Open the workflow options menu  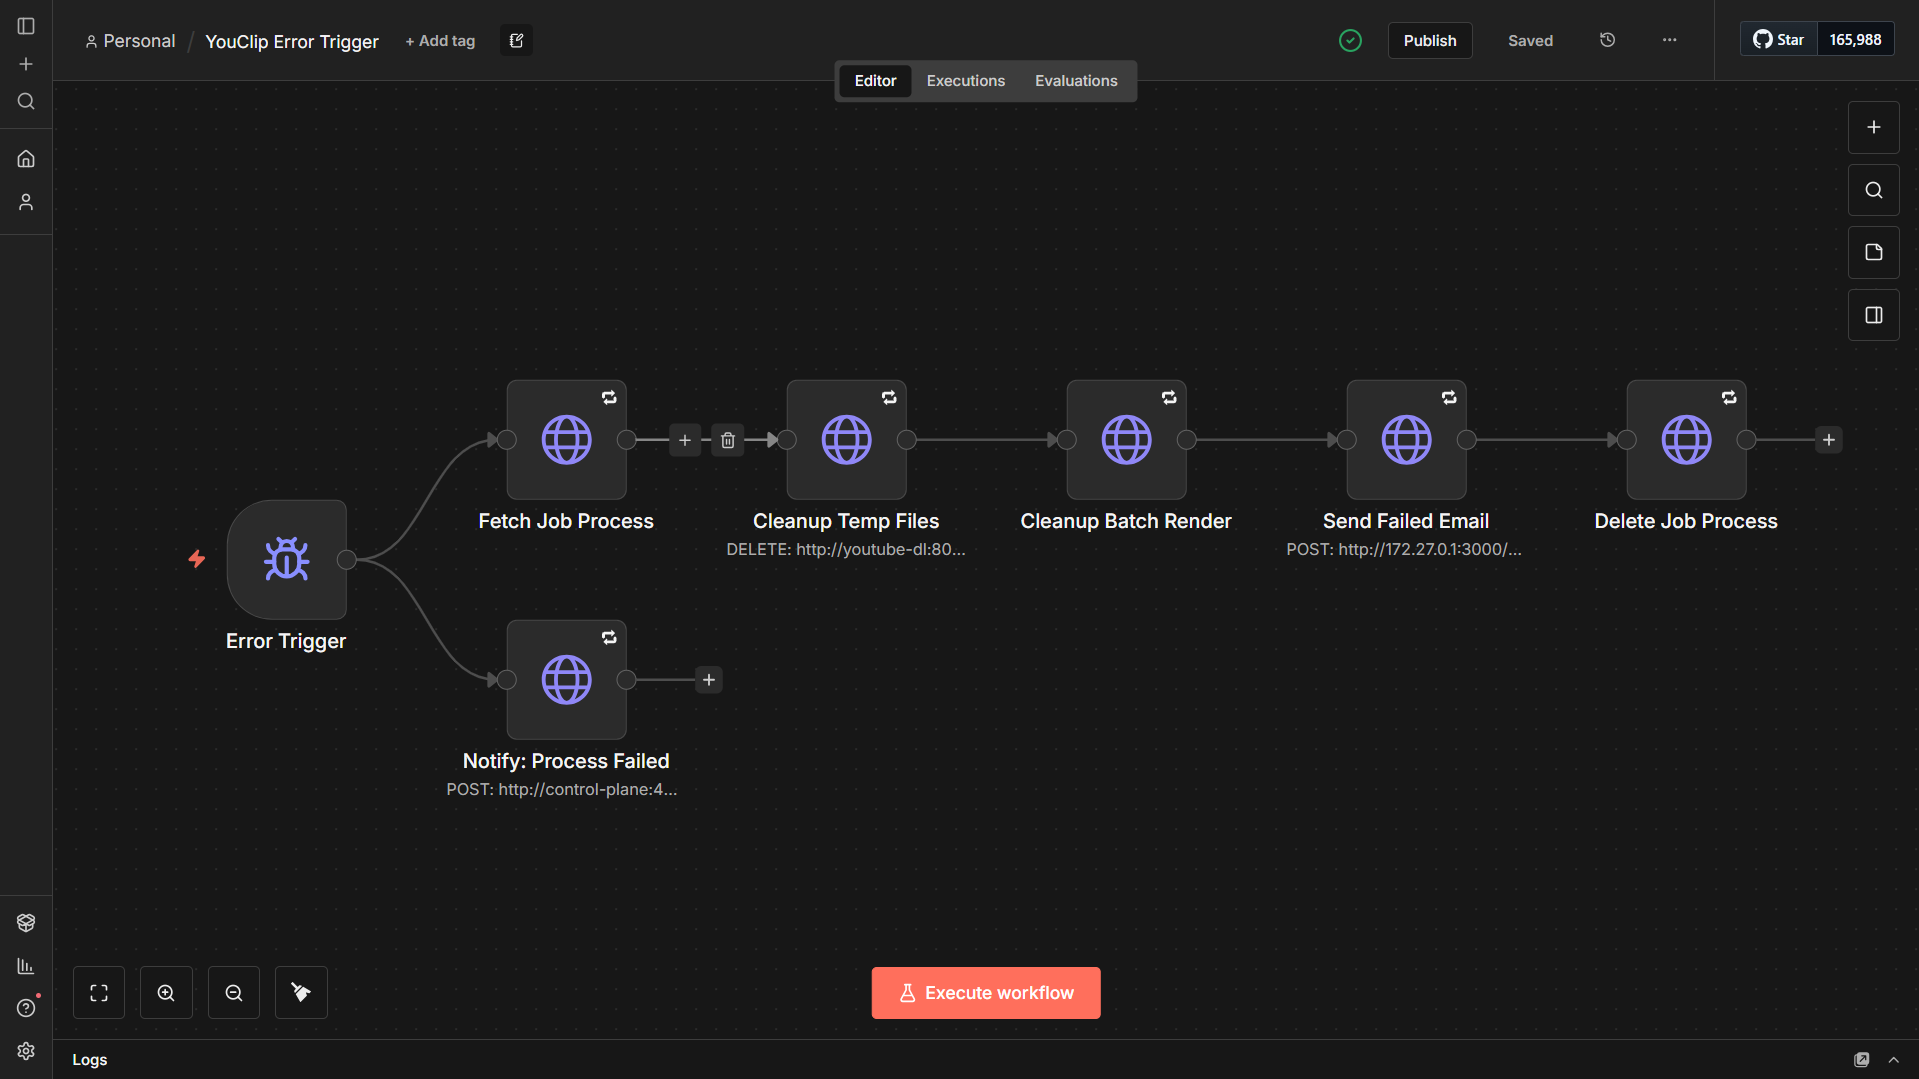click(1668, 40)
